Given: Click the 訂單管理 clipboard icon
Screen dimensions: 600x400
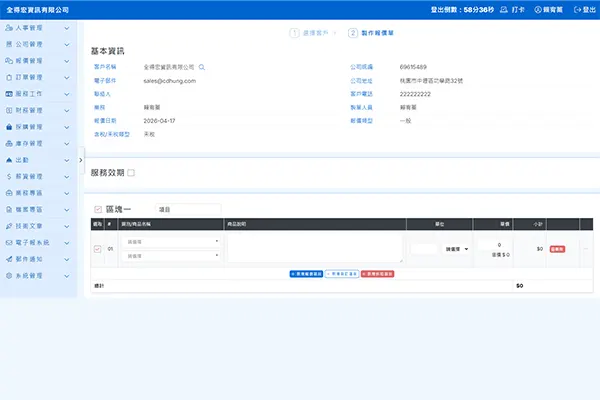Looking at the screenshot, I should click(9, 77).
